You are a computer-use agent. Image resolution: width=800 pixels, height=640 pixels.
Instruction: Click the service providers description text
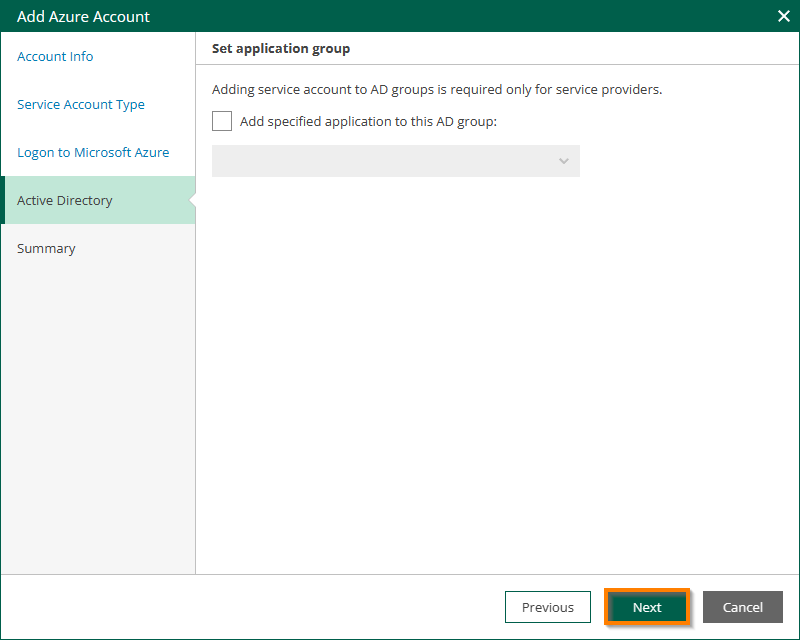[x=437, y=90]
